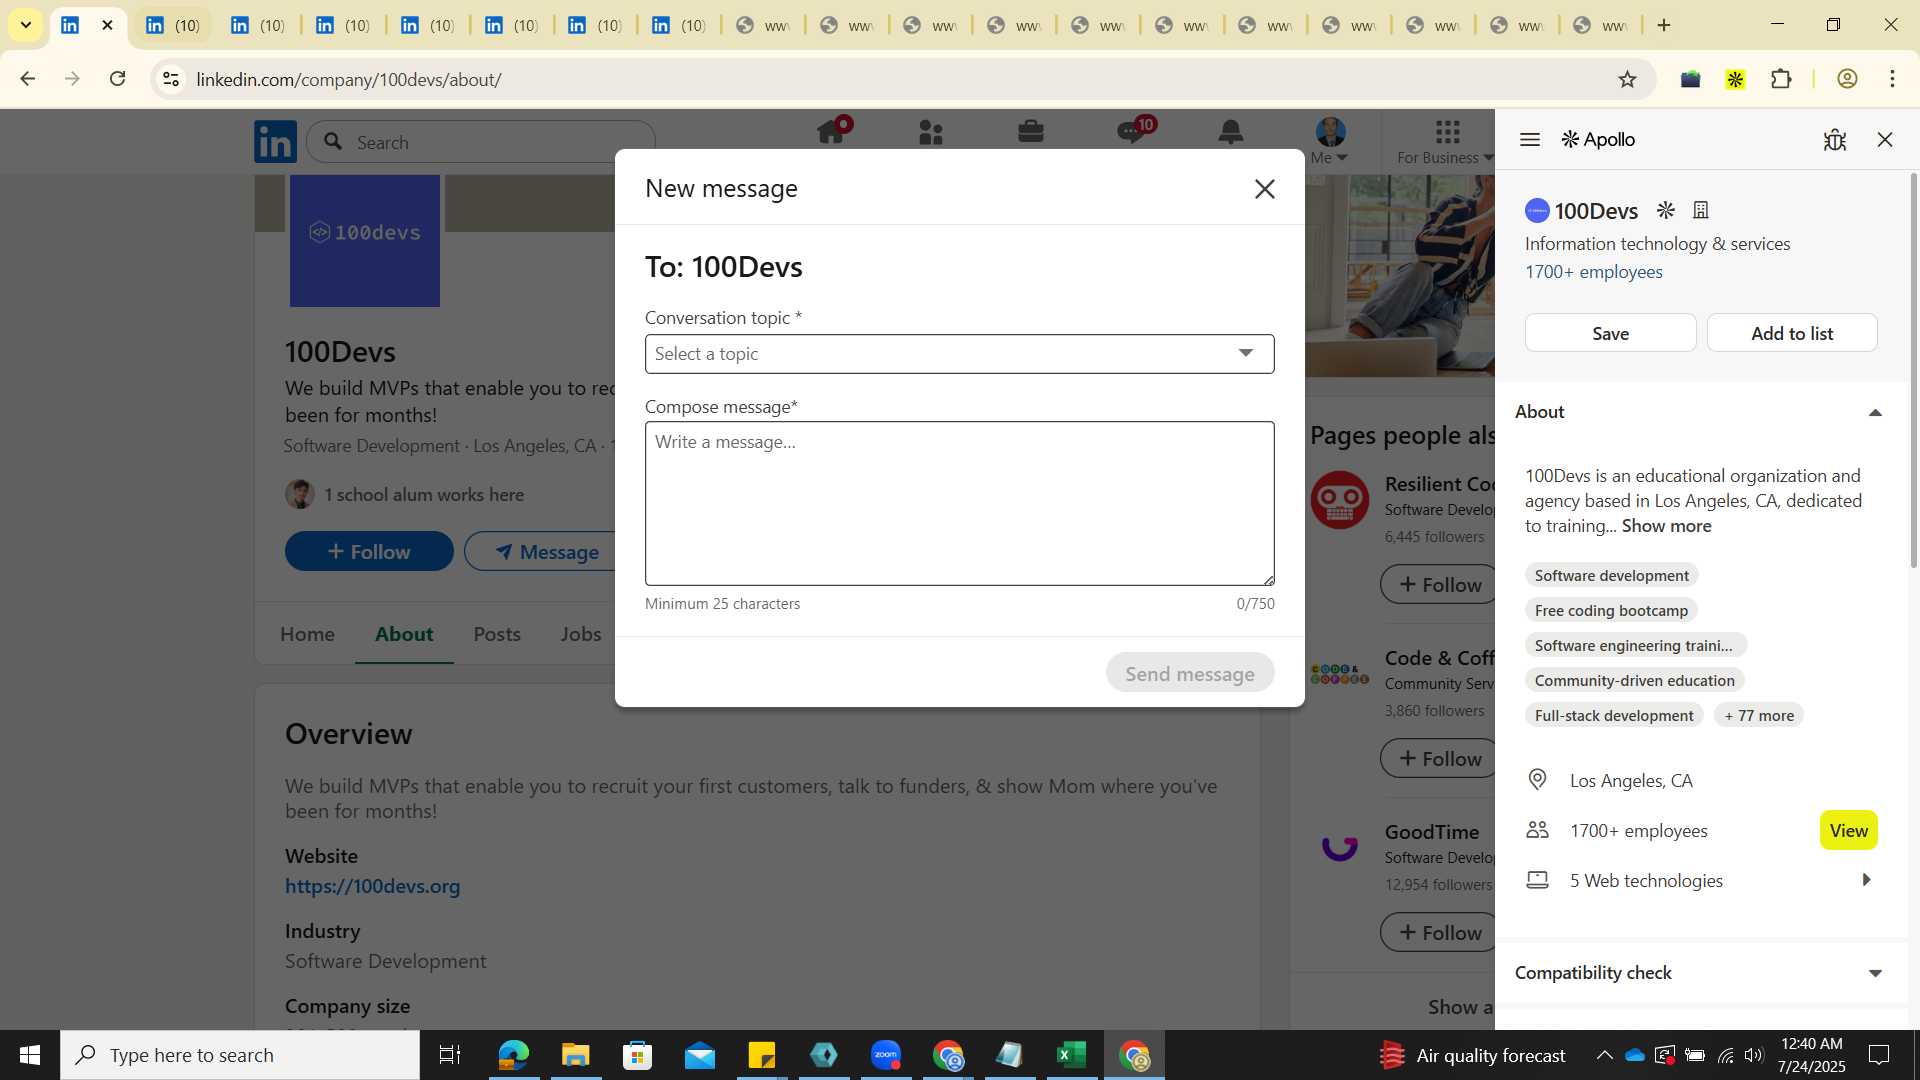Open My Network people icon

(931, 133)
